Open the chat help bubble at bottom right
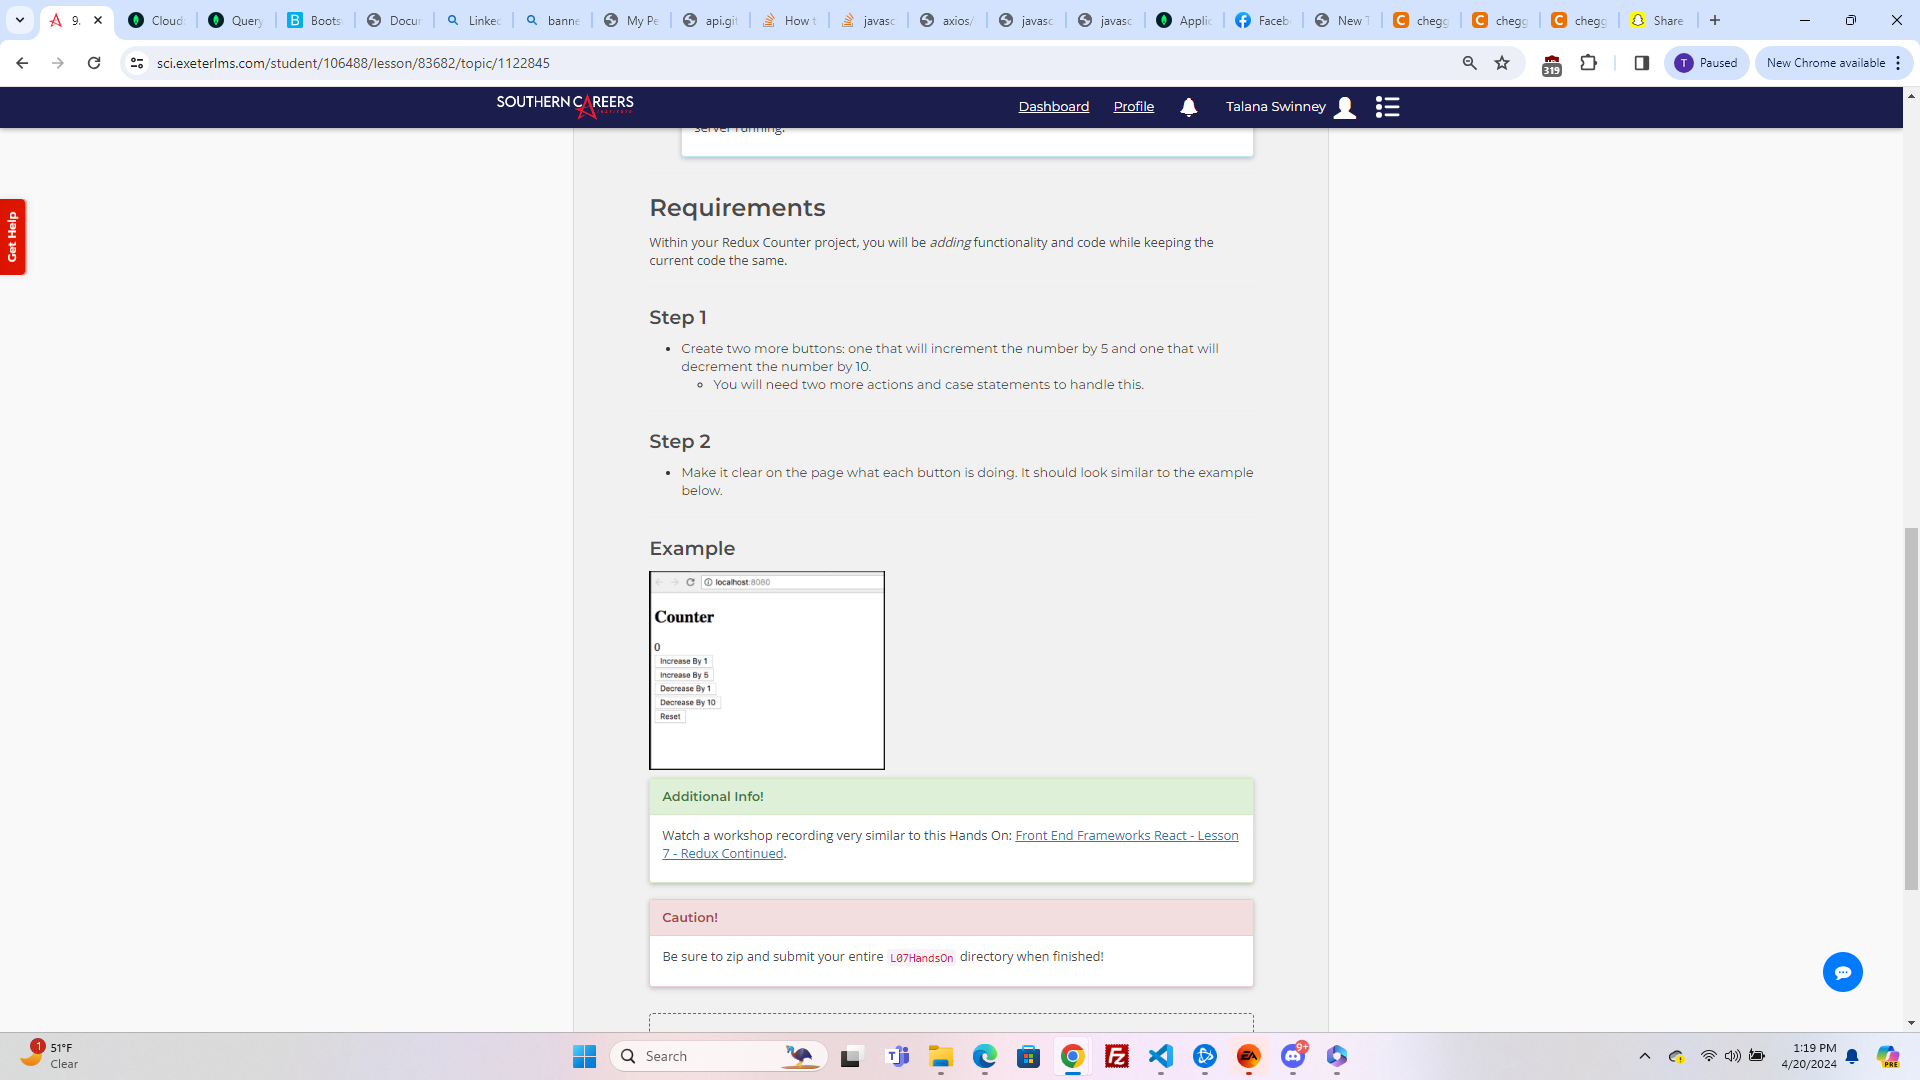Viewport: 1920px width, 1080px height. pos(1843,971)
